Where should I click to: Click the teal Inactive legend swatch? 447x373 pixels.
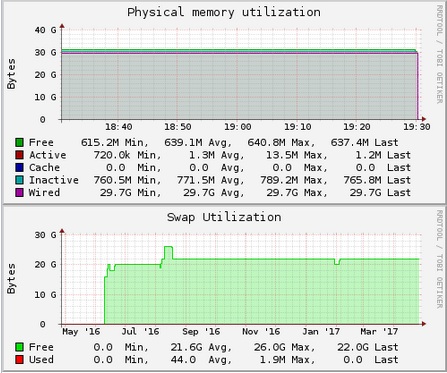pyautogui.click(x=19, y=180)
